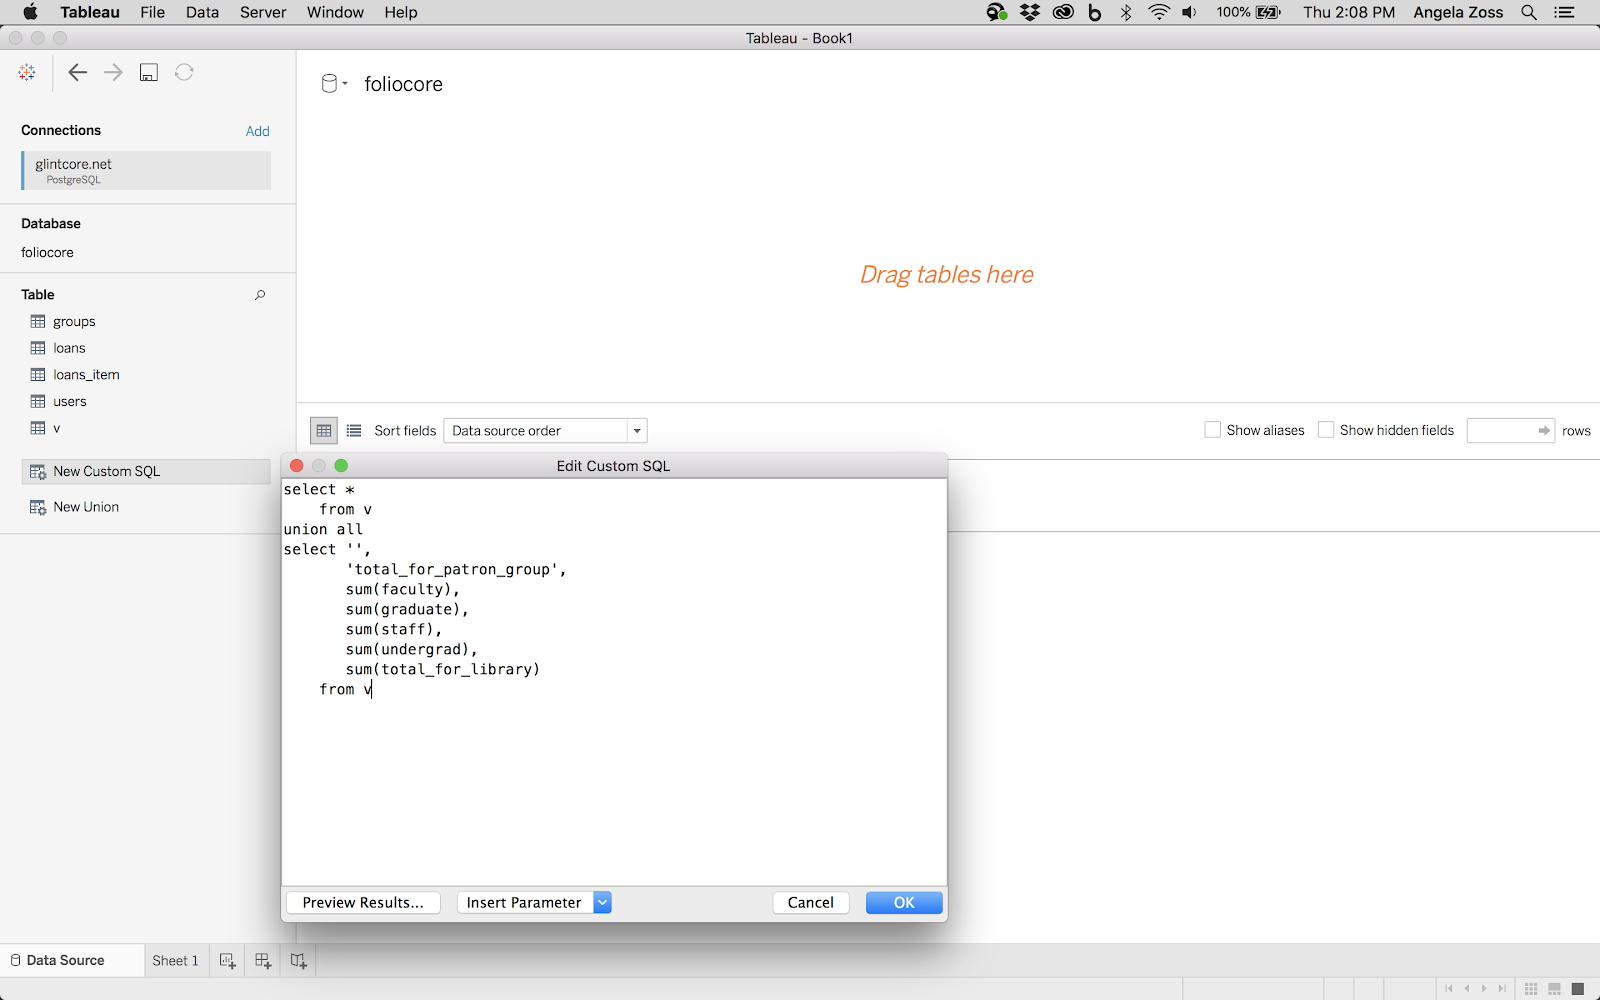Create a new dashboard icon

[263, 960]
